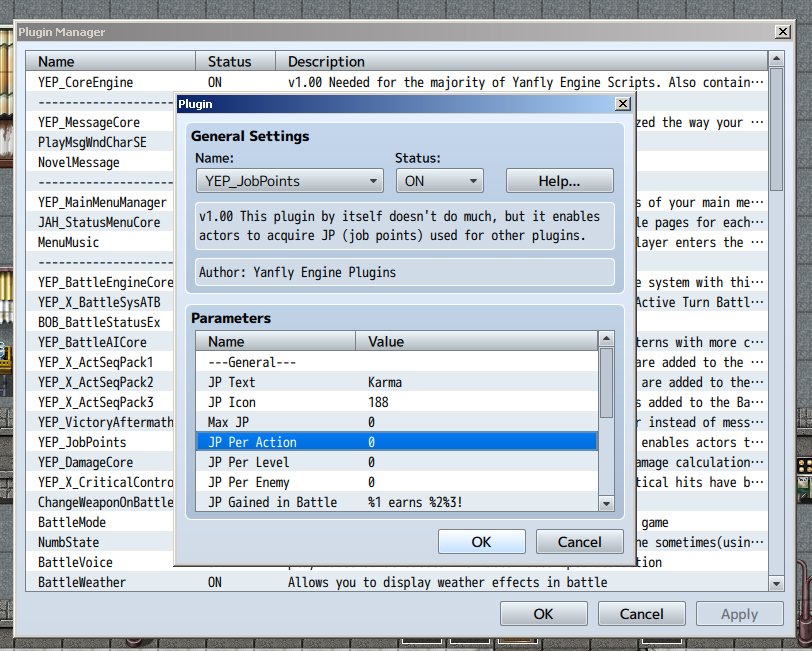Select PlayMsgWndCharSE in the plugin list
This screenshot has height=651, width=812.
tap(92, 142)
